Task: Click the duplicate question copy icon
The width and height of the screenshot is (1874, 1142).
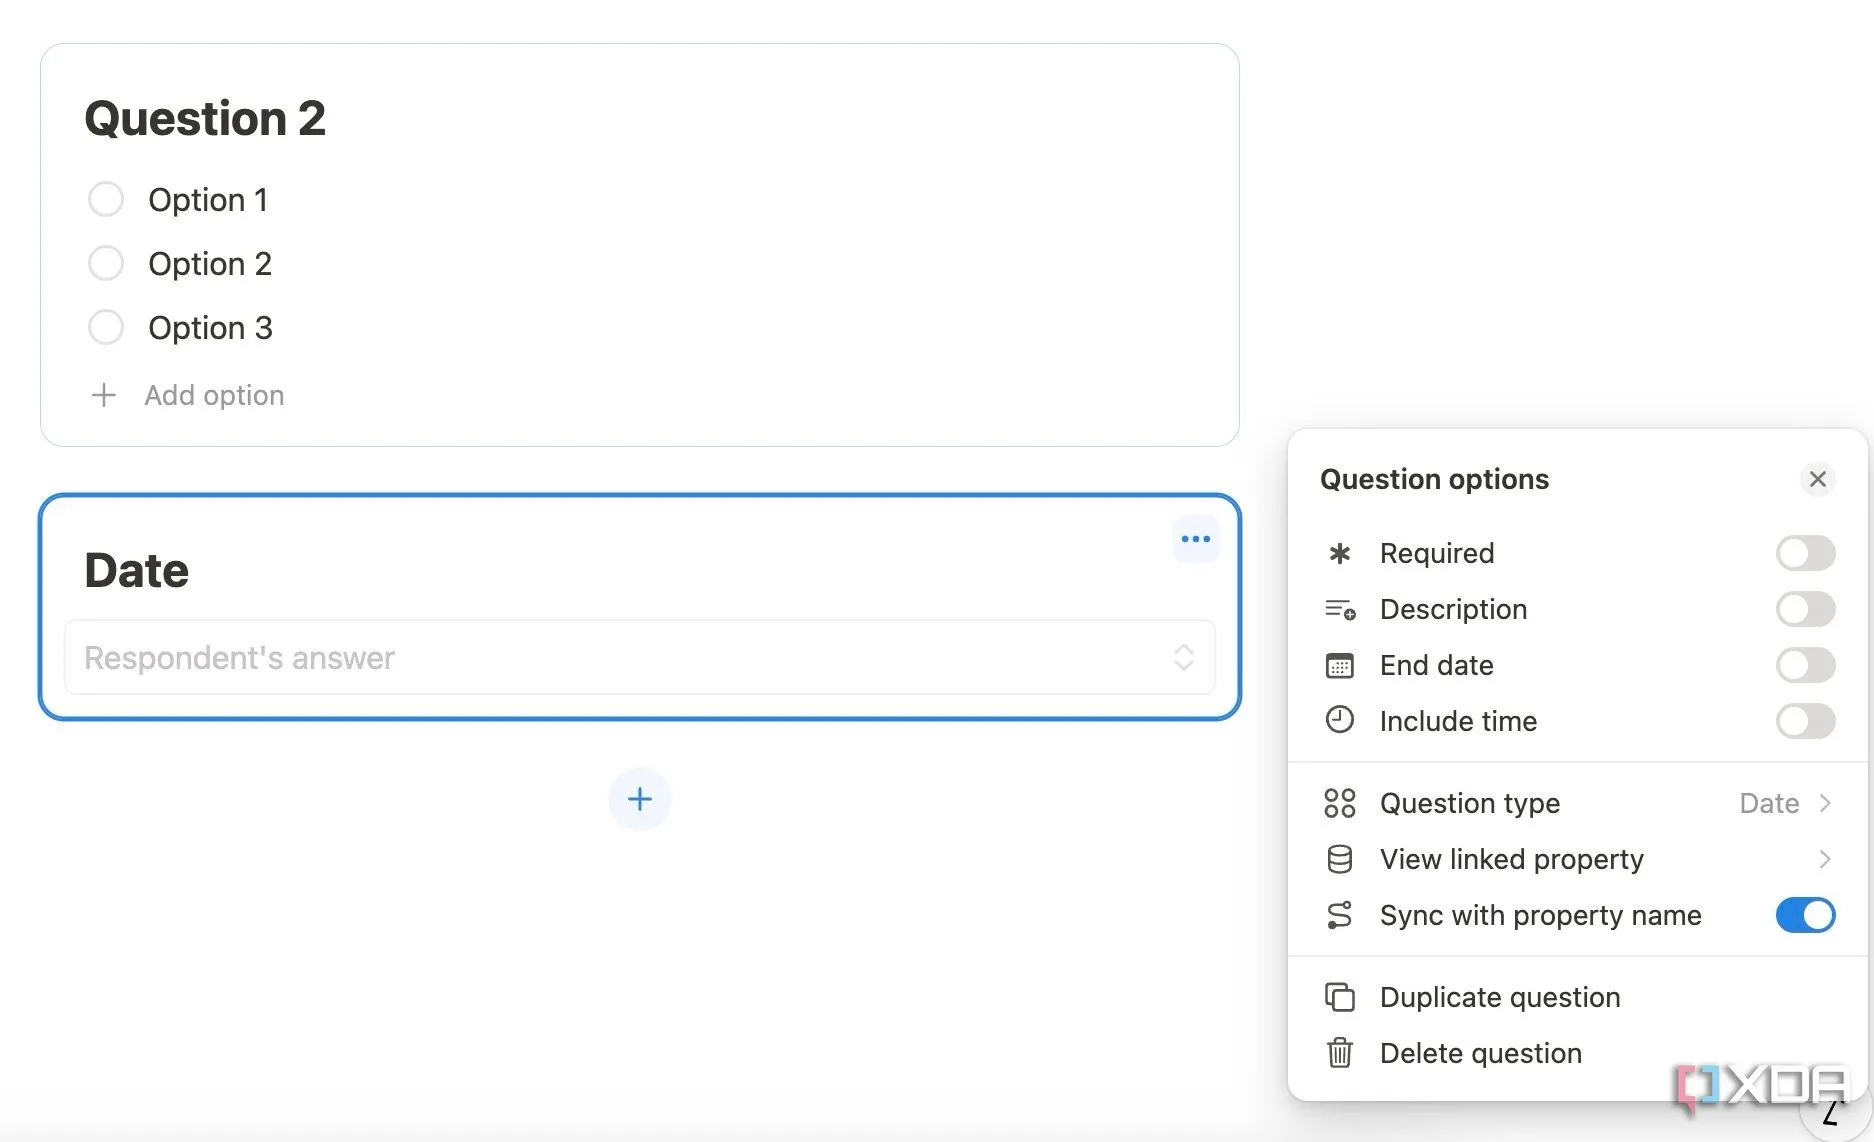Action: (1339, 997)
